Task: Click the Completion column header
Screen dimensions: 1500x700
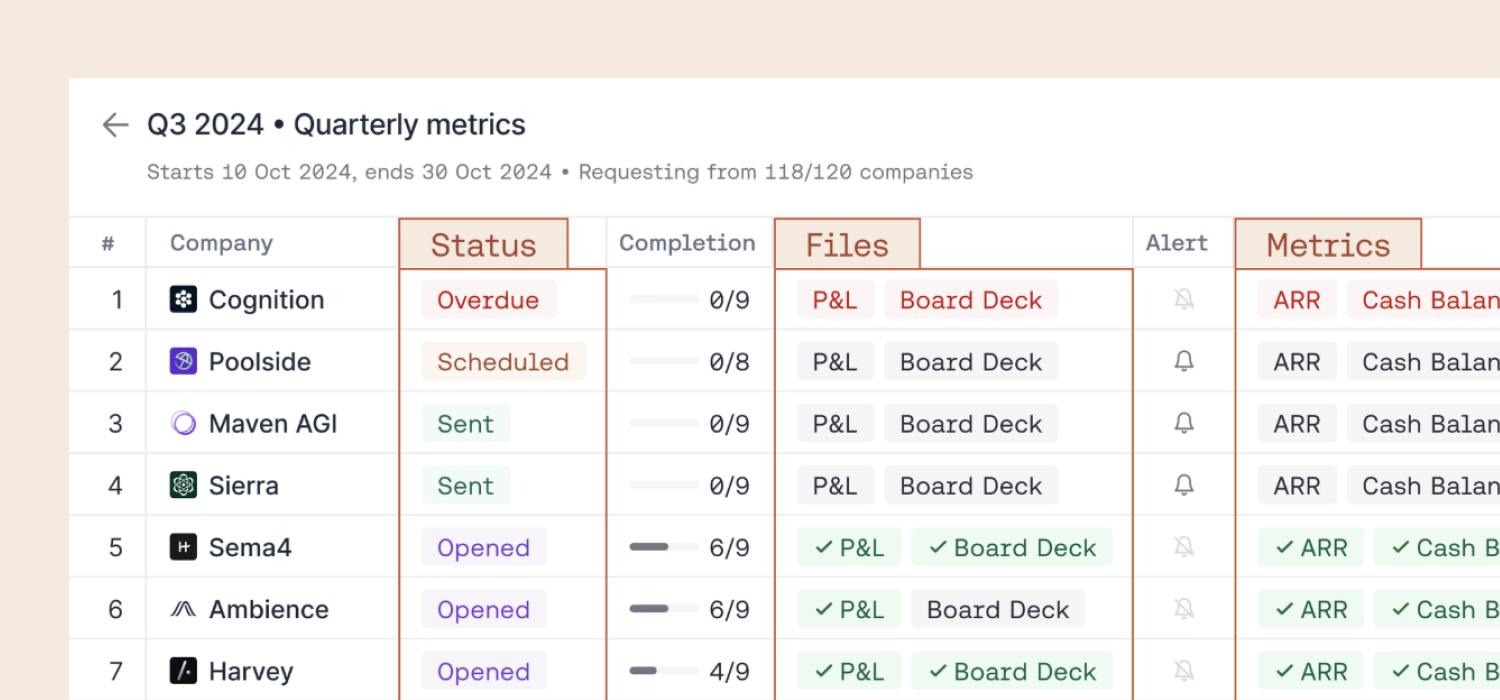Action: 687,243
